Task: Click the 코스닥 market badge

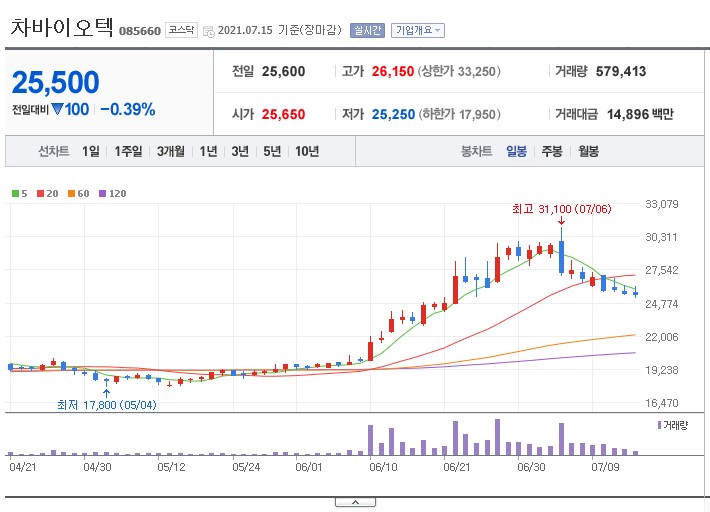Action: click(181, 30)
